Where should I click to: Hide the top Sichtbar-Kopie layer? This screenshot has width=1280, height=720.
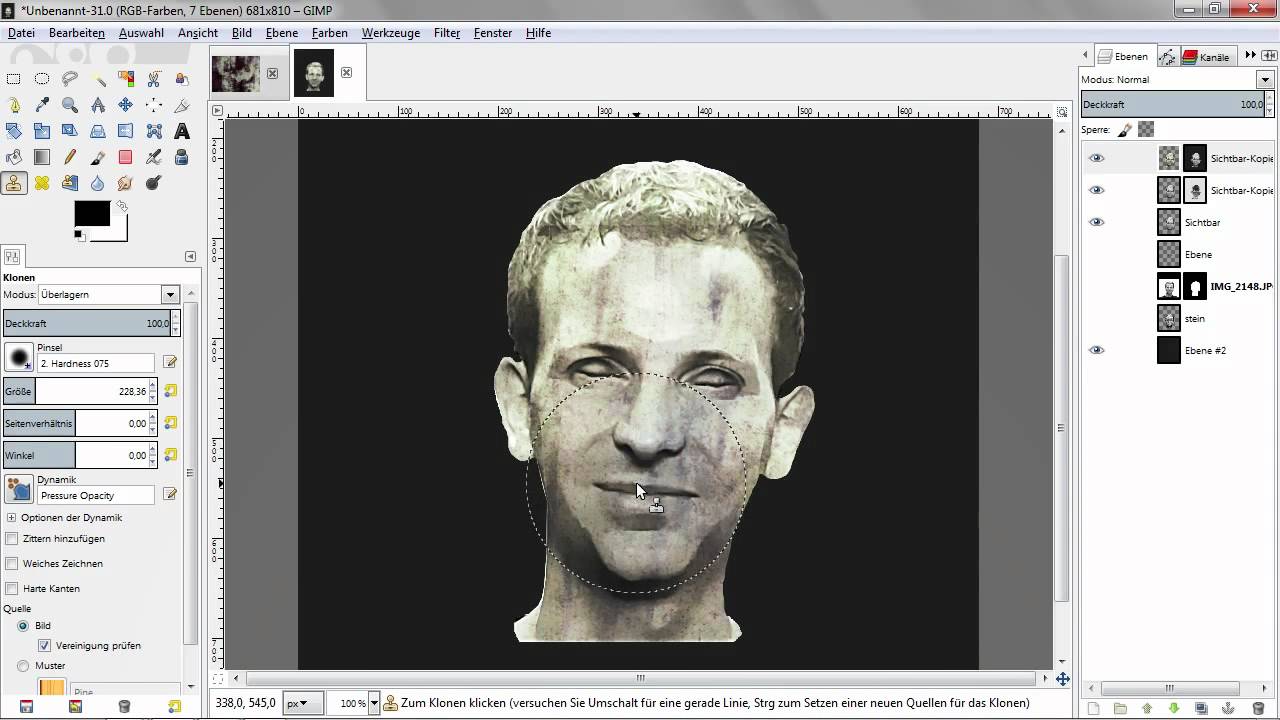[1097, 158]
